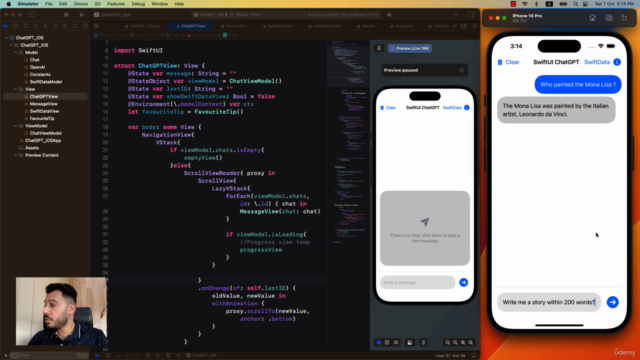Click the zoom out button in canvas

[x=448, y=342]
